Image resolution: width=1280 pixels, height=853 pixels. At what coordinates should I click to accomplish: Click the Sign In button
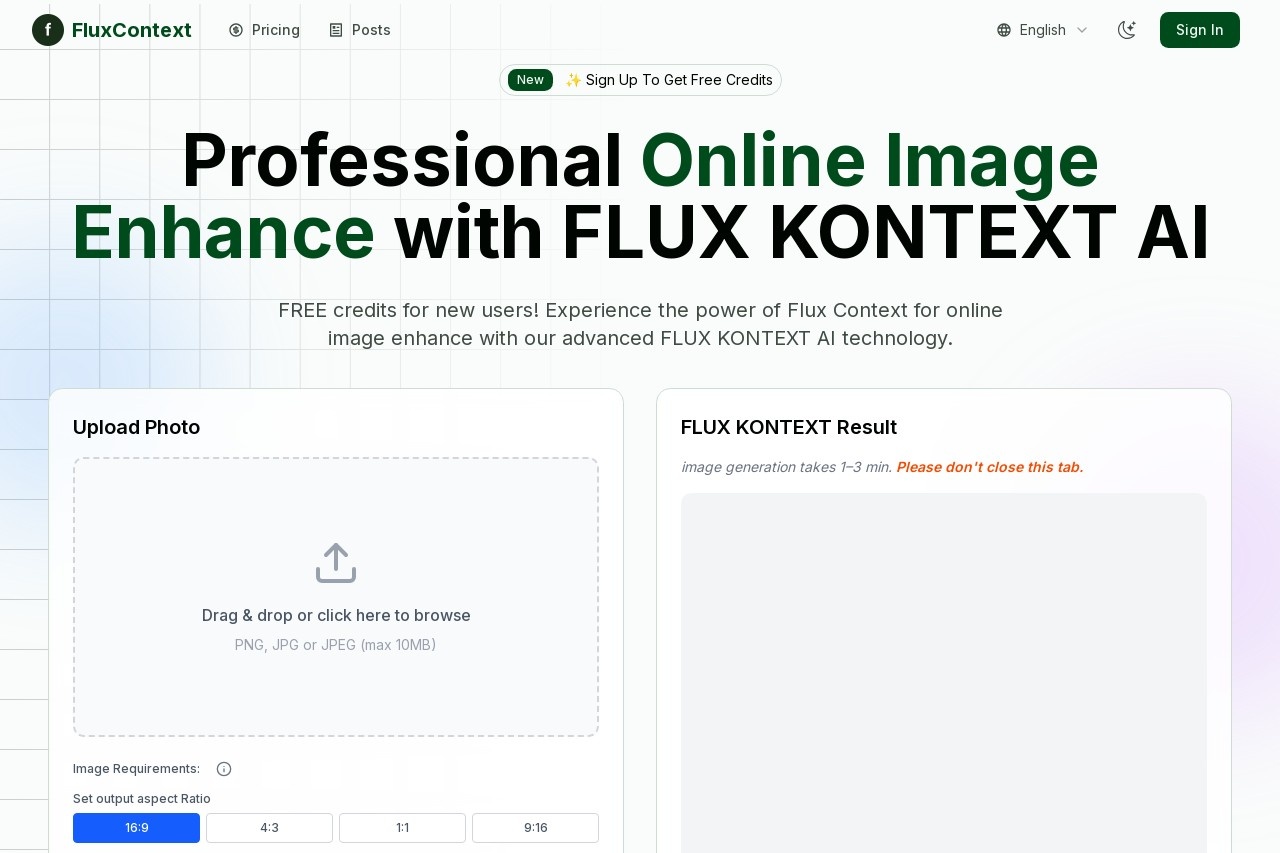click(x=1200, y=30)
